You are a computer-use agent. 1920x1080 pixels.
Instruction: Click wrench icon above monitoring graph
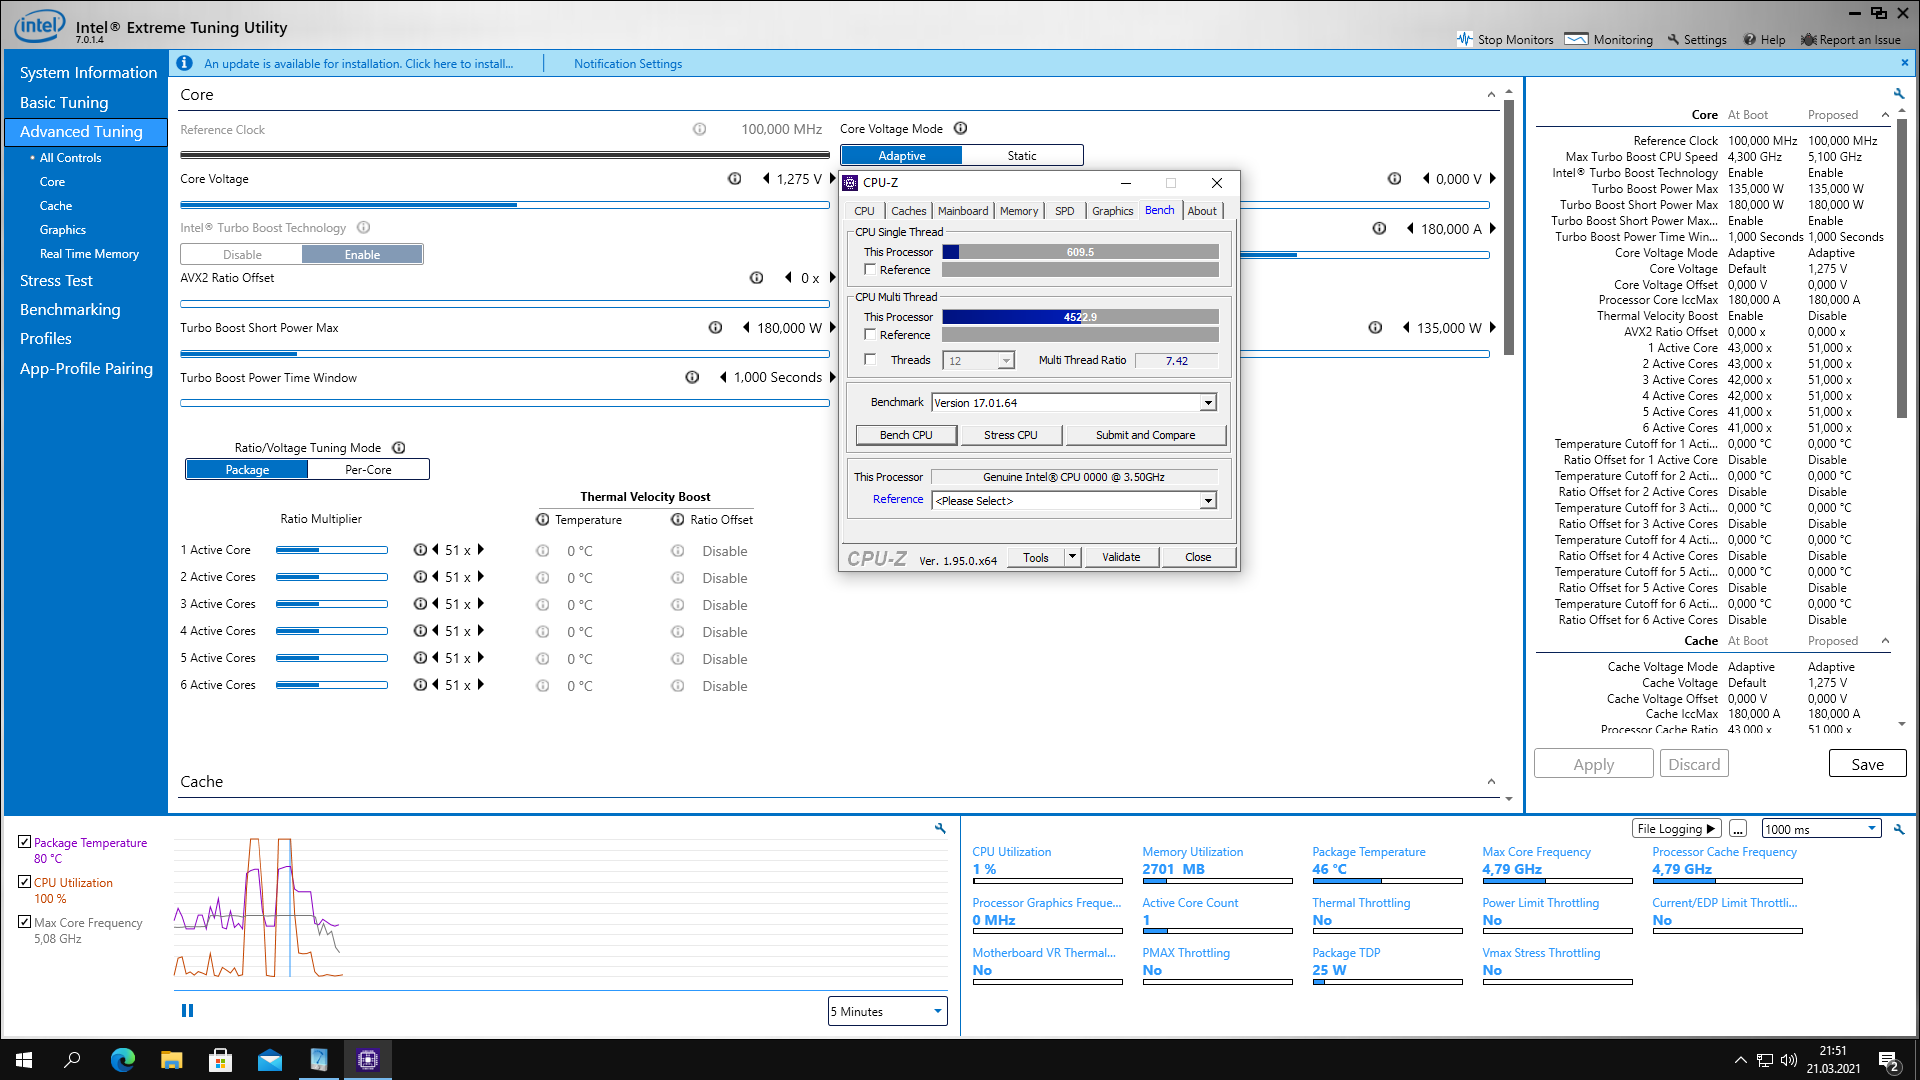point(940,828)
